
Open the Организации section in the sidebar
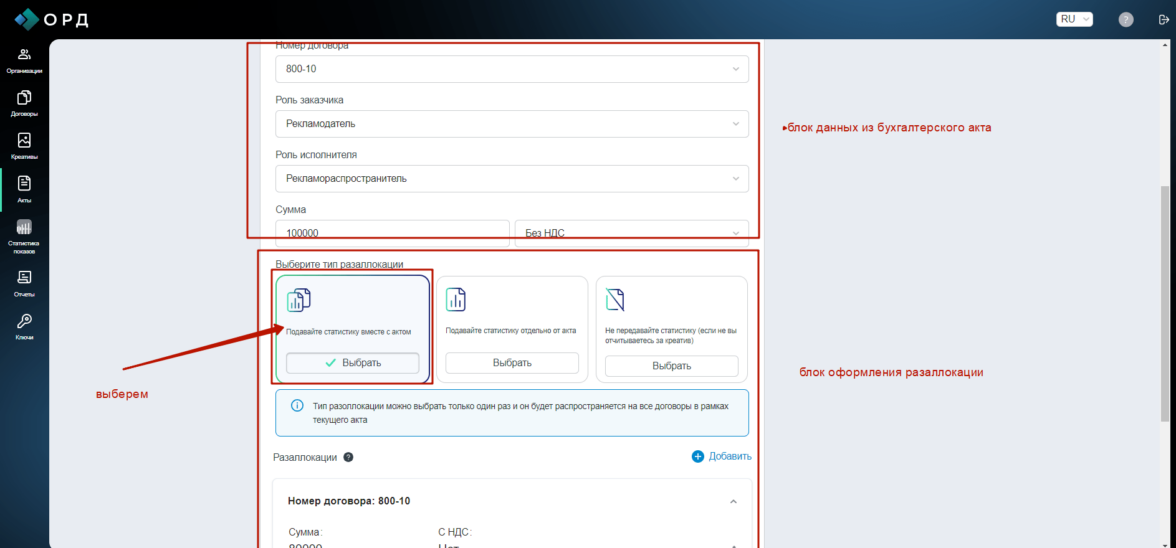[24, 61]
